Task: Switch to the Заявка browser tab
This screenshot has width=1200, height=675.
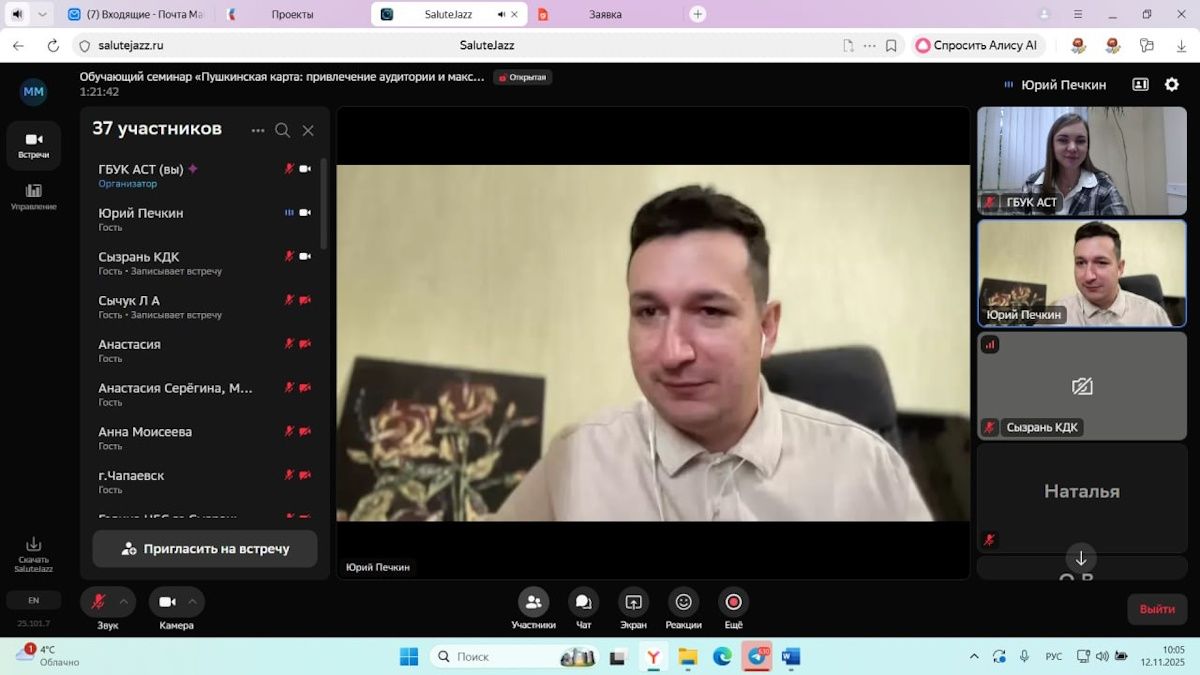Action: (605, 14)
